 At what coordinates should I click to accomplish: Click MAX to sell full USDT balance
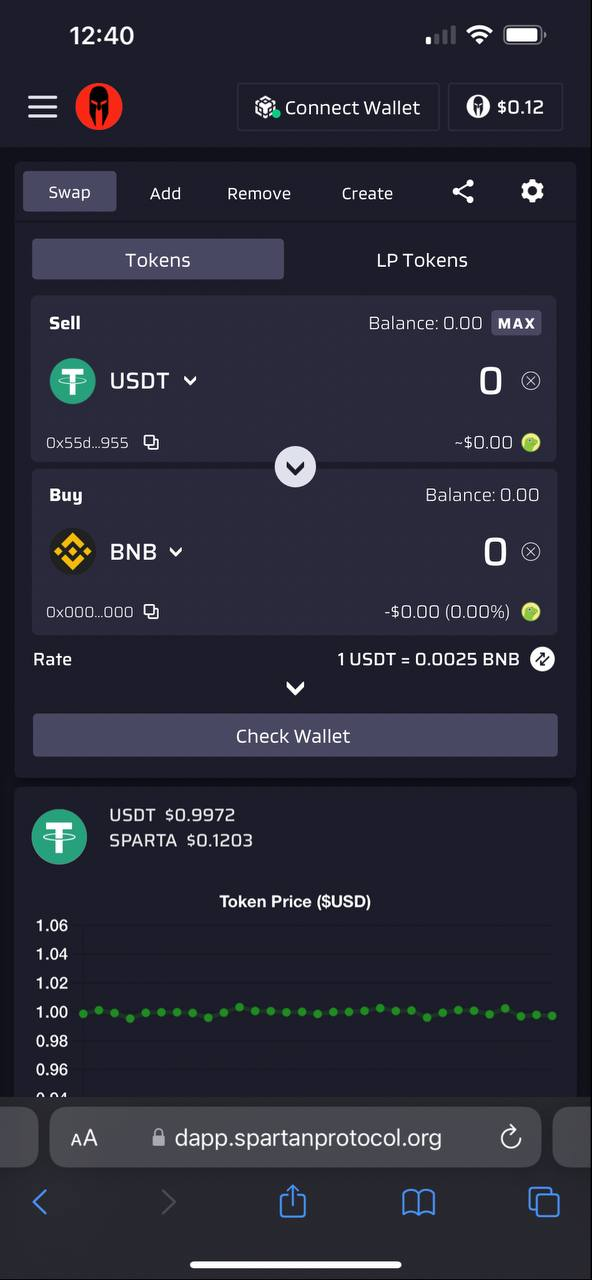pyautogui.click(x=516, y=323)
